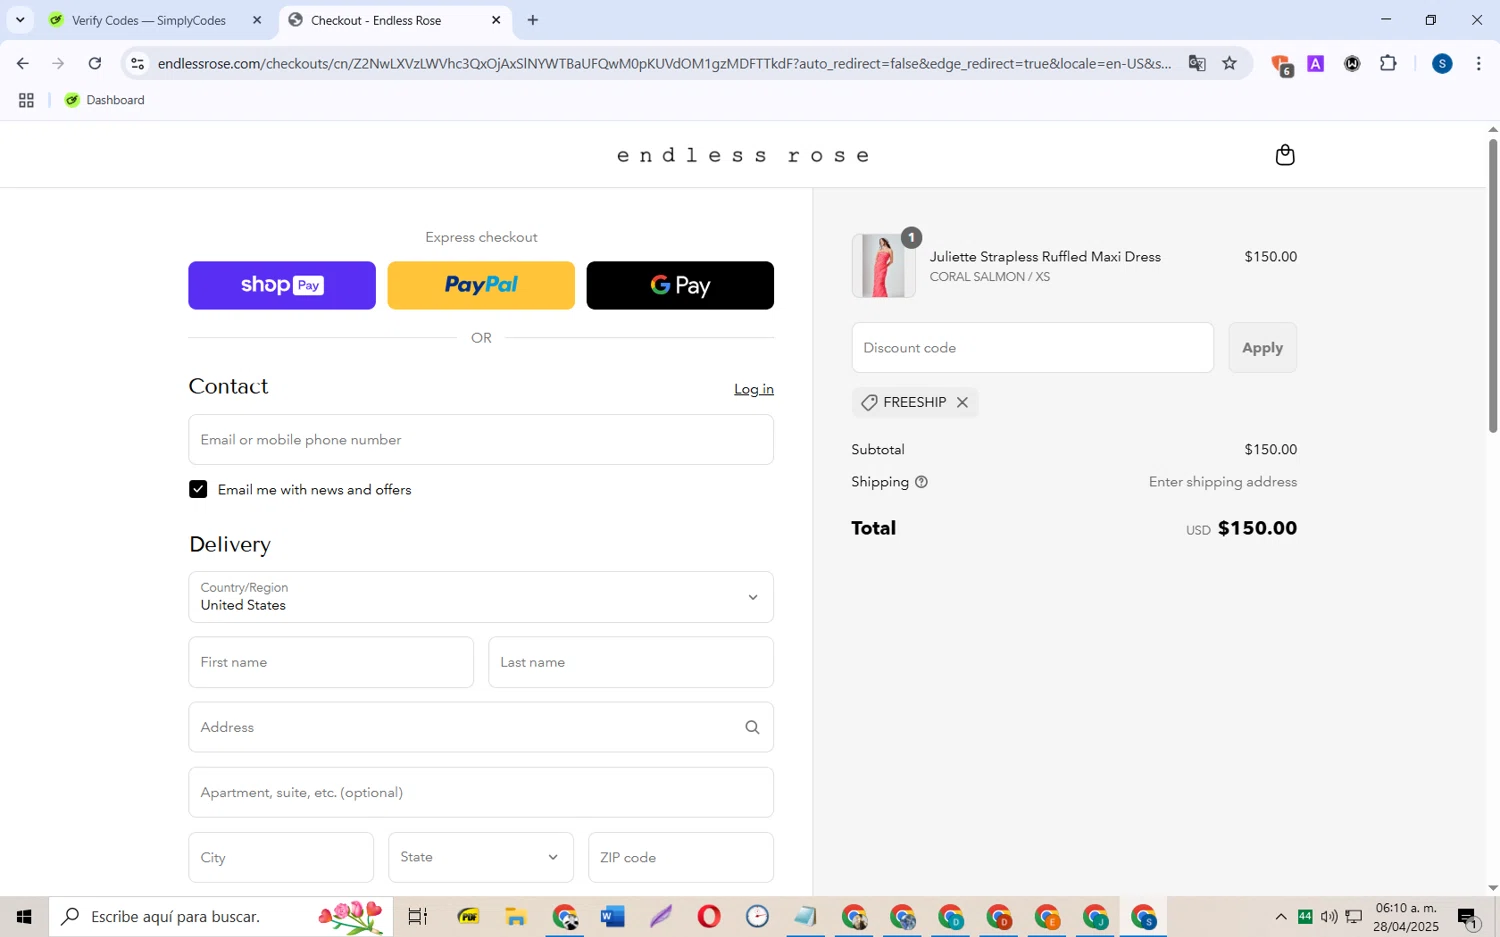Viewport: 1500px width, 937px height.
Task: Open File Explorer from taskbar
Action: click(516, 916)
